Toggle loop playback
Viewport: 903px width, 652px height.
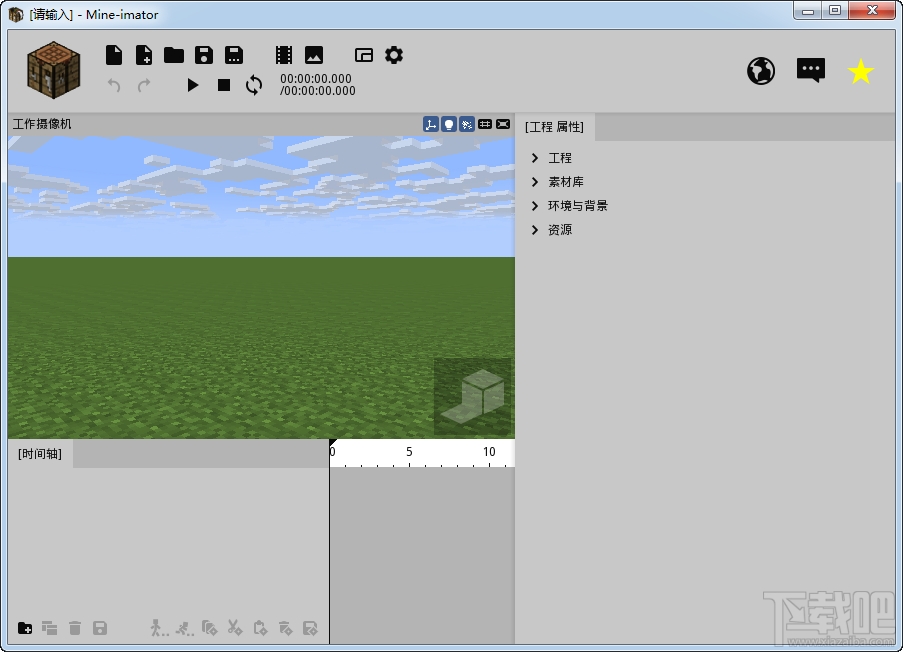click(x=254, y=85)
